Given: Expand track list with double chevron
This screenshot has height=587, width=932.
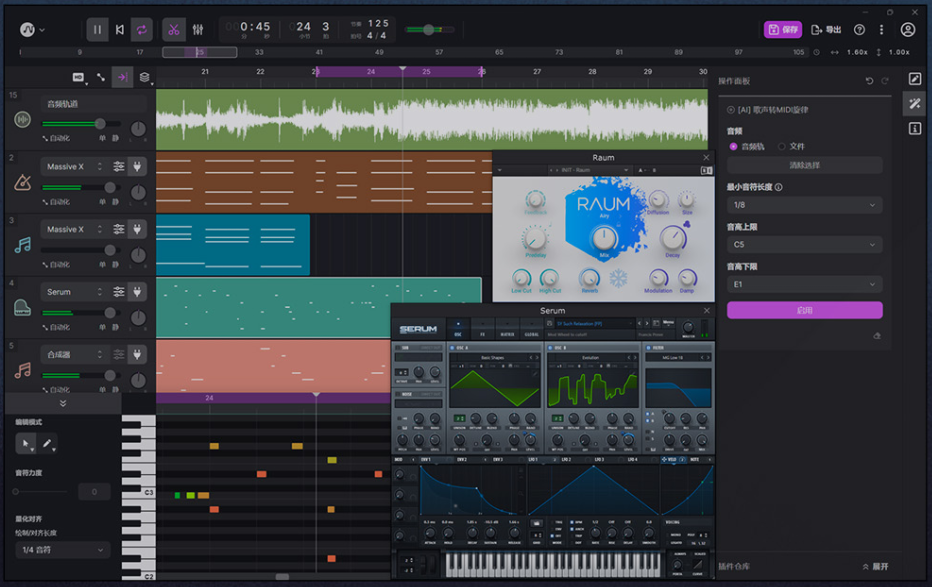Looking at the screenshot, I should point(63,403).
